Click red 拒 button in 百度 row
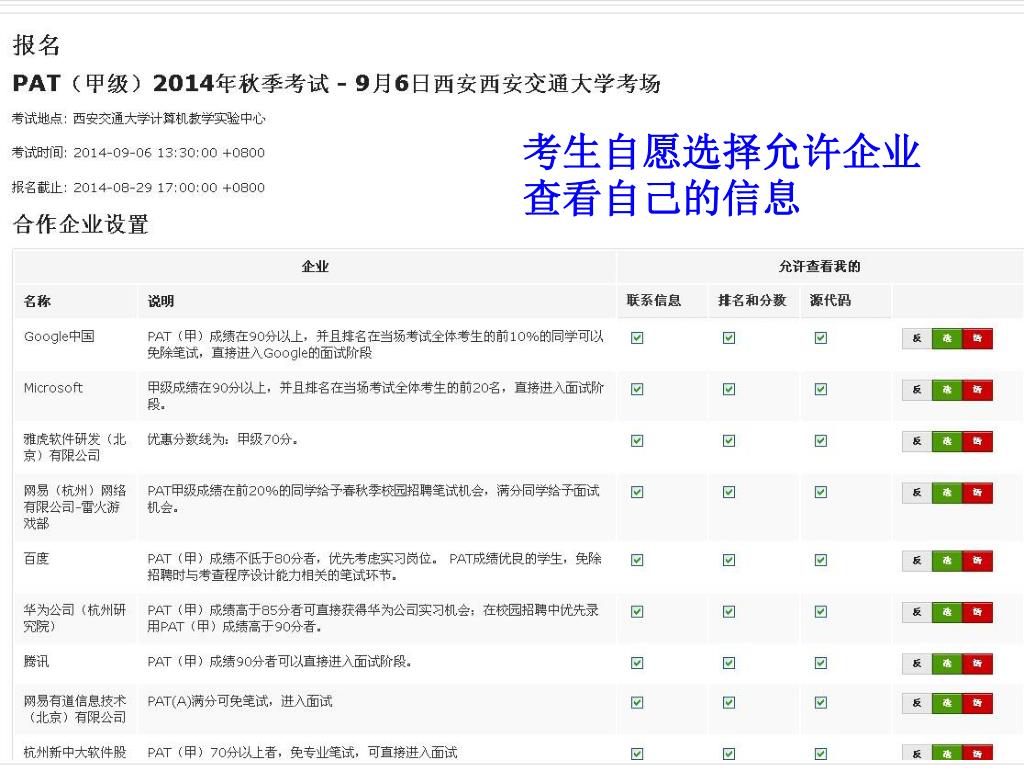Viewport: 1024px width, 768px height. [977, 561]
